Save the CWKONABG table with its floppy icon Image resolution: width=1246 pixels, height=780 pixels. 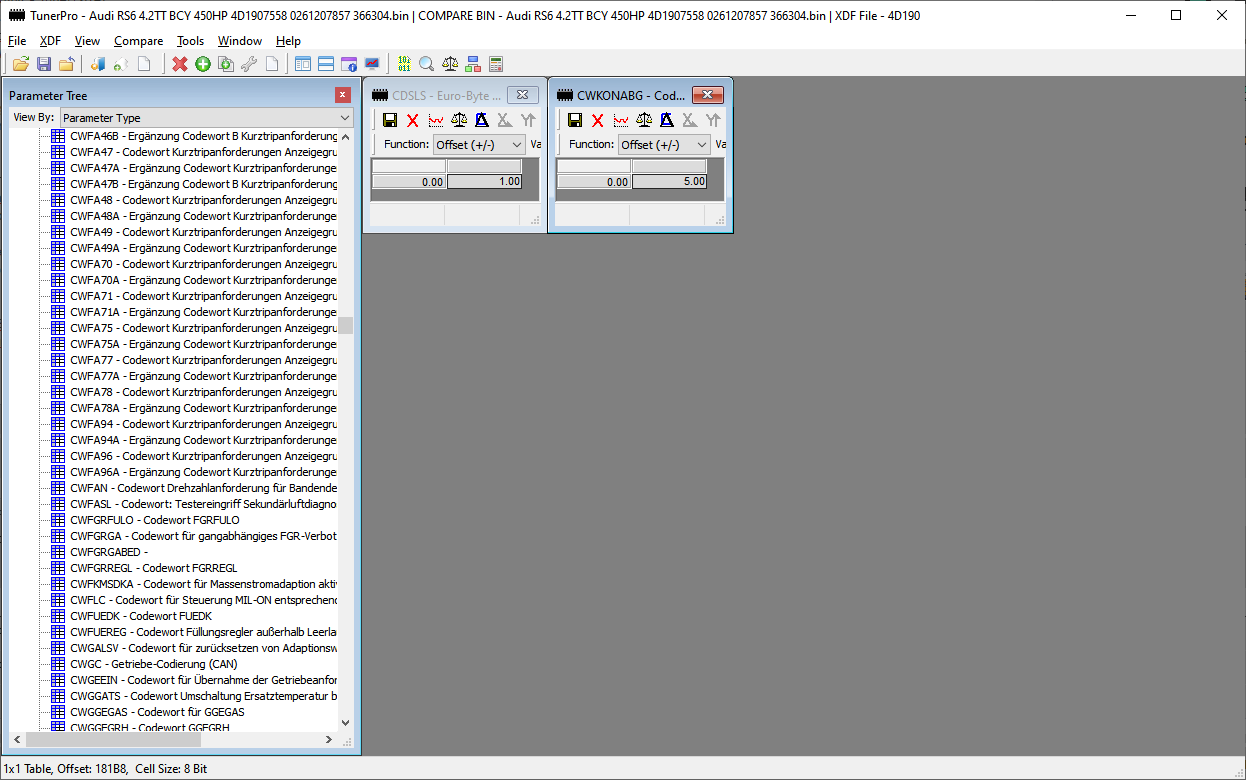tap(575, 120)
